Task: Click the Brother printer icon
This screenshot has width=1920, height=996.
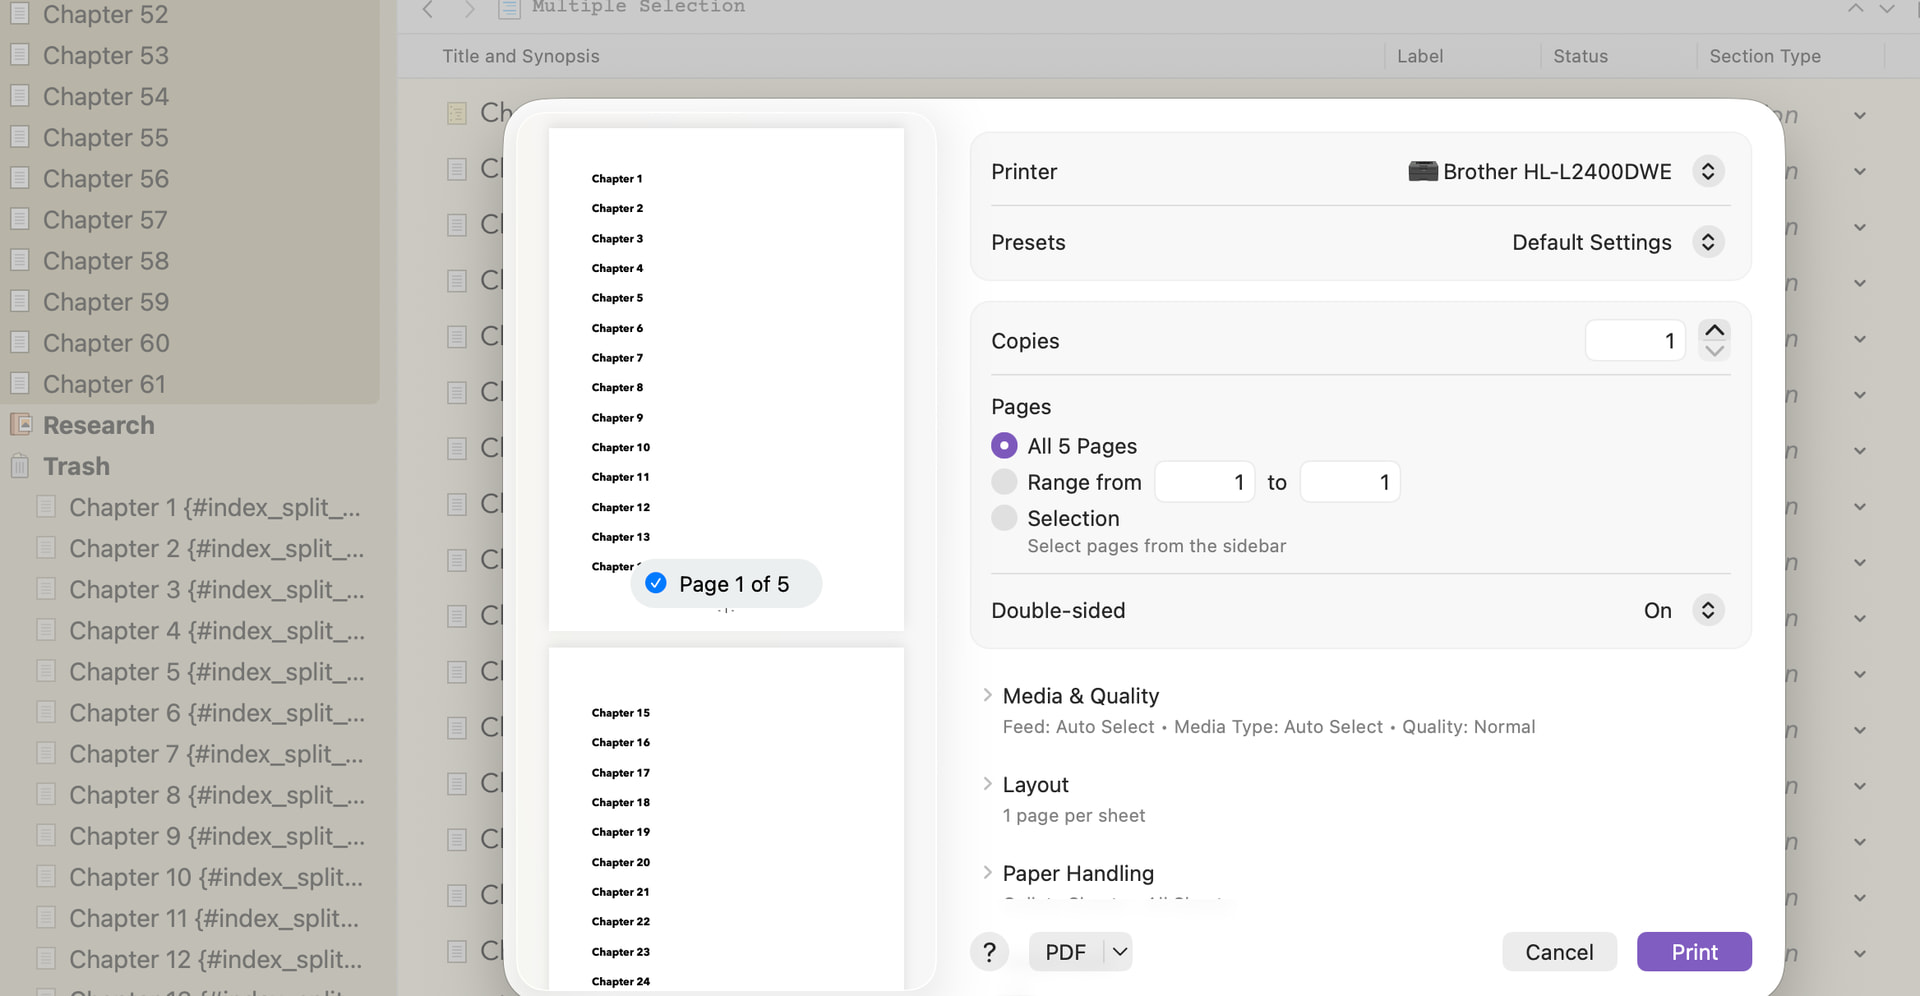Action: click(x=1422, y=171)
